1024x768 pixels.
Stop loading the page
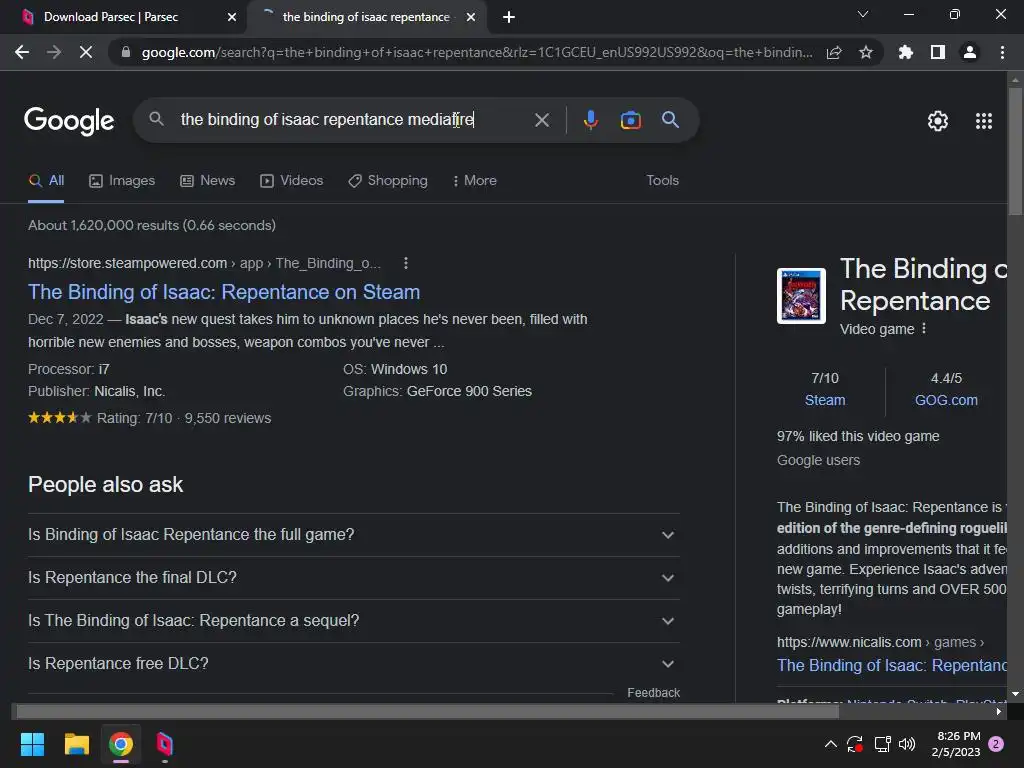(x=86, y=52)
